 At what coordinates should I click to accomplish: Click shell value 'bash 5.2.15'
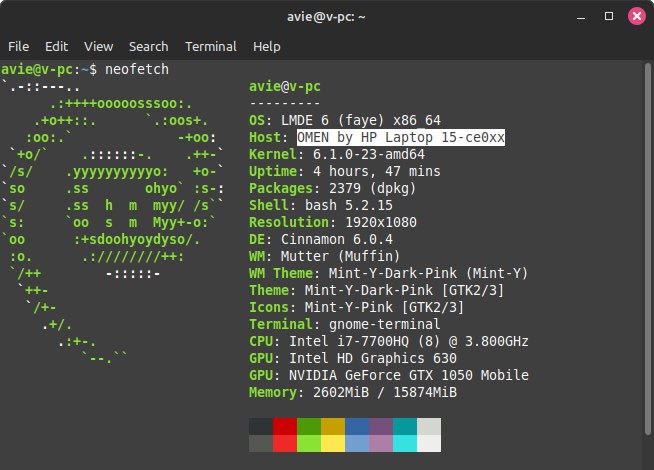click(x=349, y=205)
